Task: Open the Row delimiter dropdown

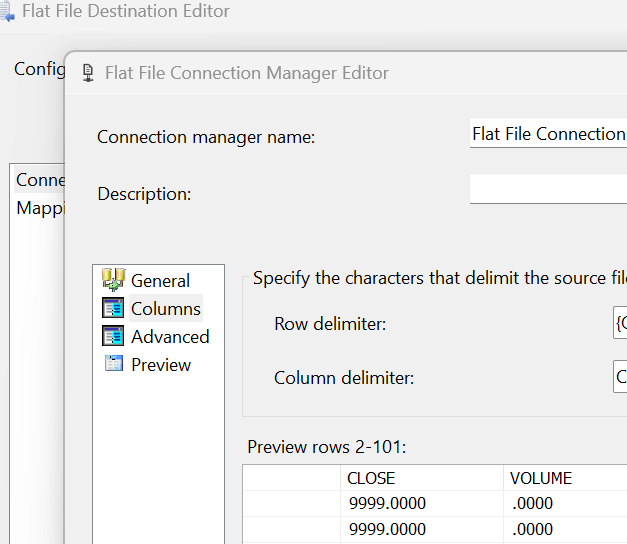Action: pyautogui.click(x=620, y=324)
